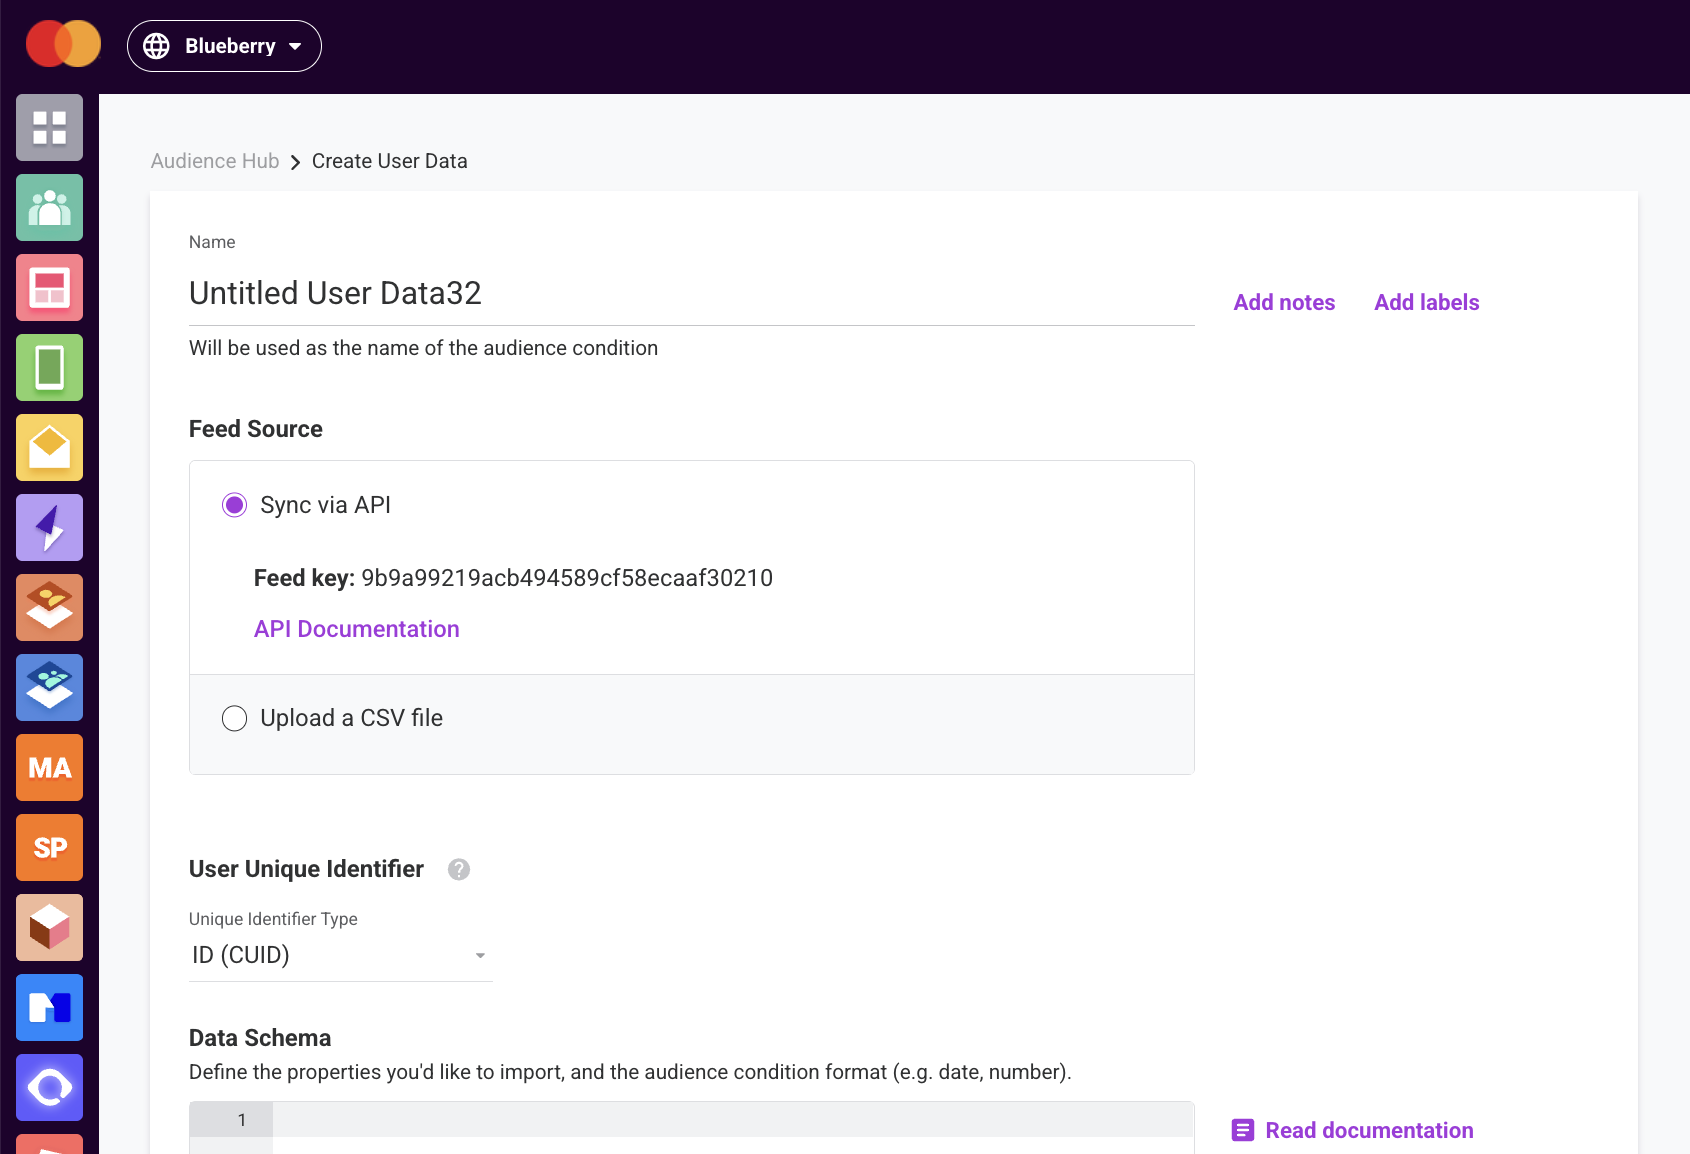The width and height of the screenshot is (1690, 1154).
Task: Click the 3D cube sidebar icon
Action: (x=49, y=928)
